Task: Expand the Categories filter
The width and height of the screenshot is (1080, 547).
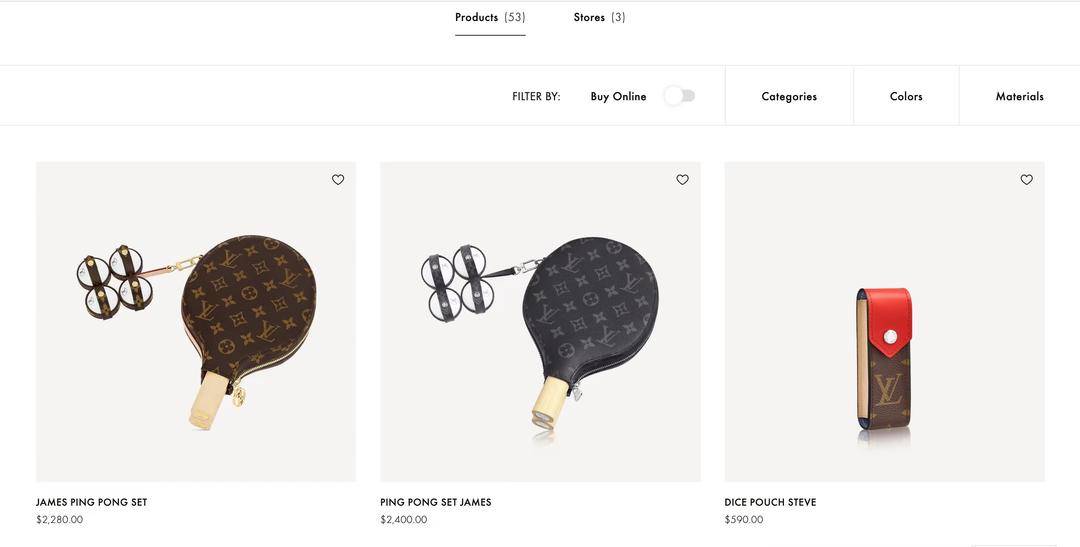Action: coord(789,97)
